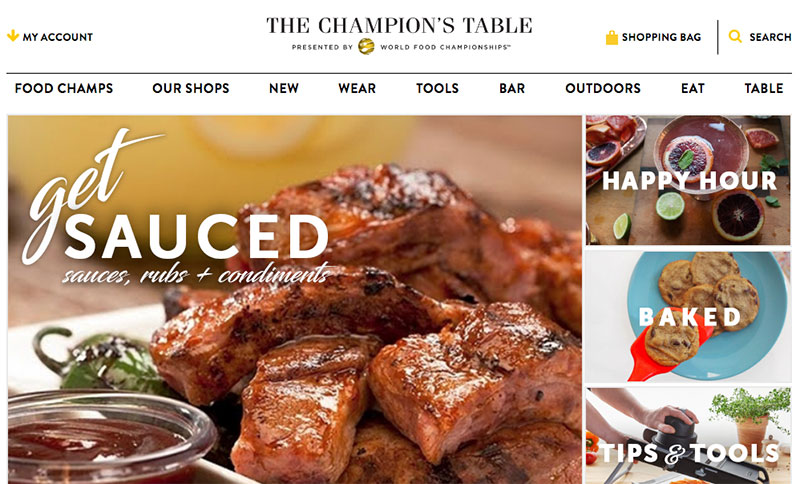Click the Search text link
Viewport: 800px width, 484px height.
click(x=770, y=37)
